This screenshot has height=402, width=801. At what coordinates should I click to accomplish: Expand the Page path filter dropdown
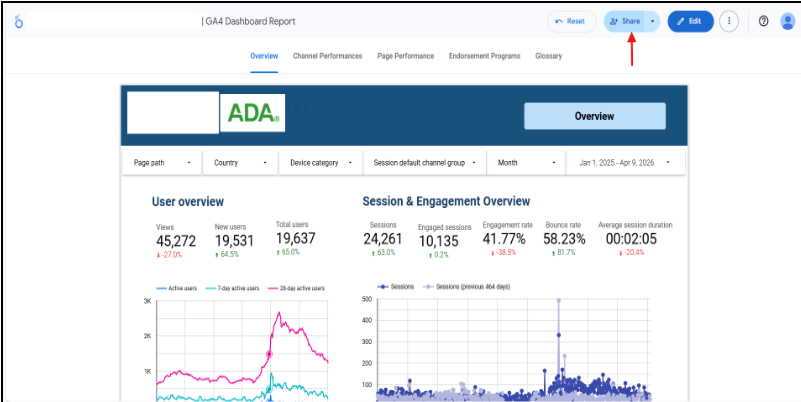pyautogui.click(x=162, y=163)
